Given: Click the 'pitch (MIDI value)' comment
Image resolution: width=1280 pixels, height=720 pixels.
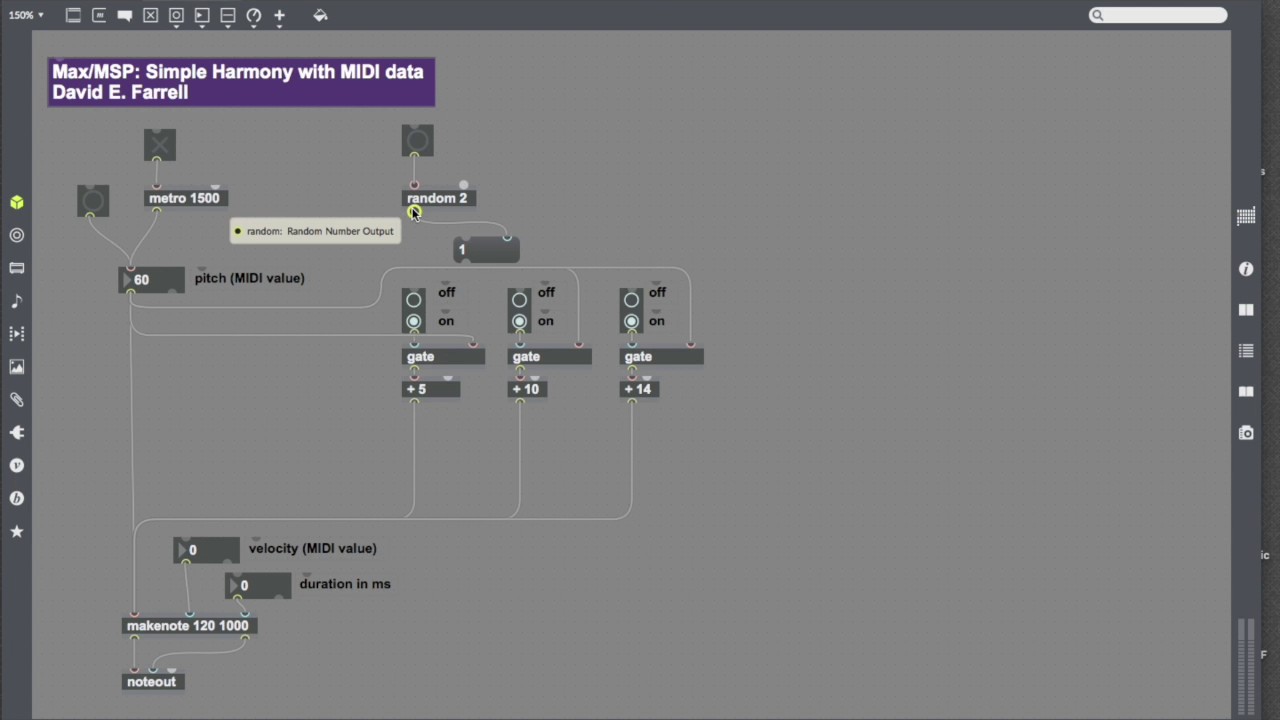Looking at the screenshot, I should tap(250, 278).
